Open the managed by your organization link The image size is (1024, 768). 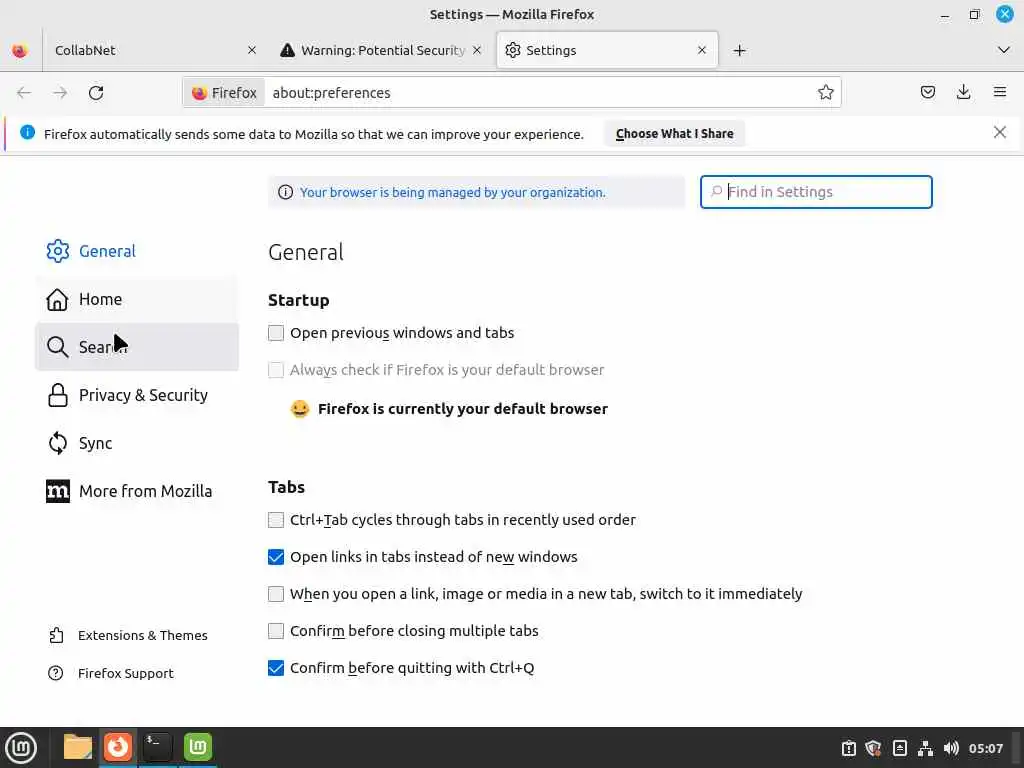(452, 193)
